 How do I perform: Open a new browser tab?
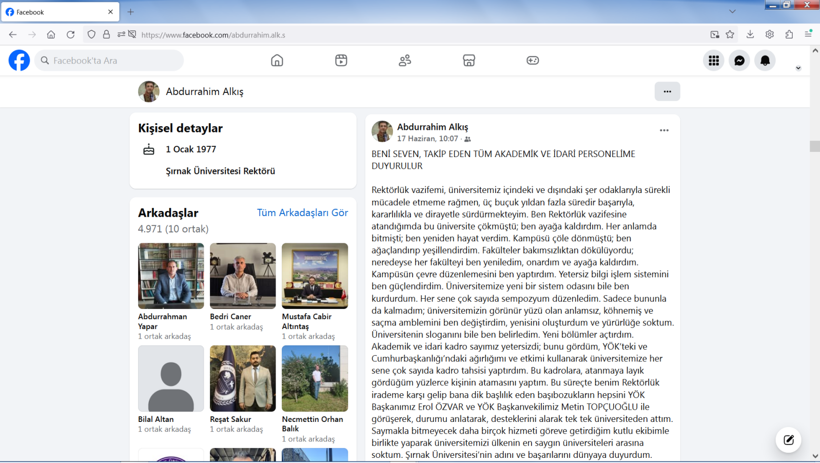[131, 12]
